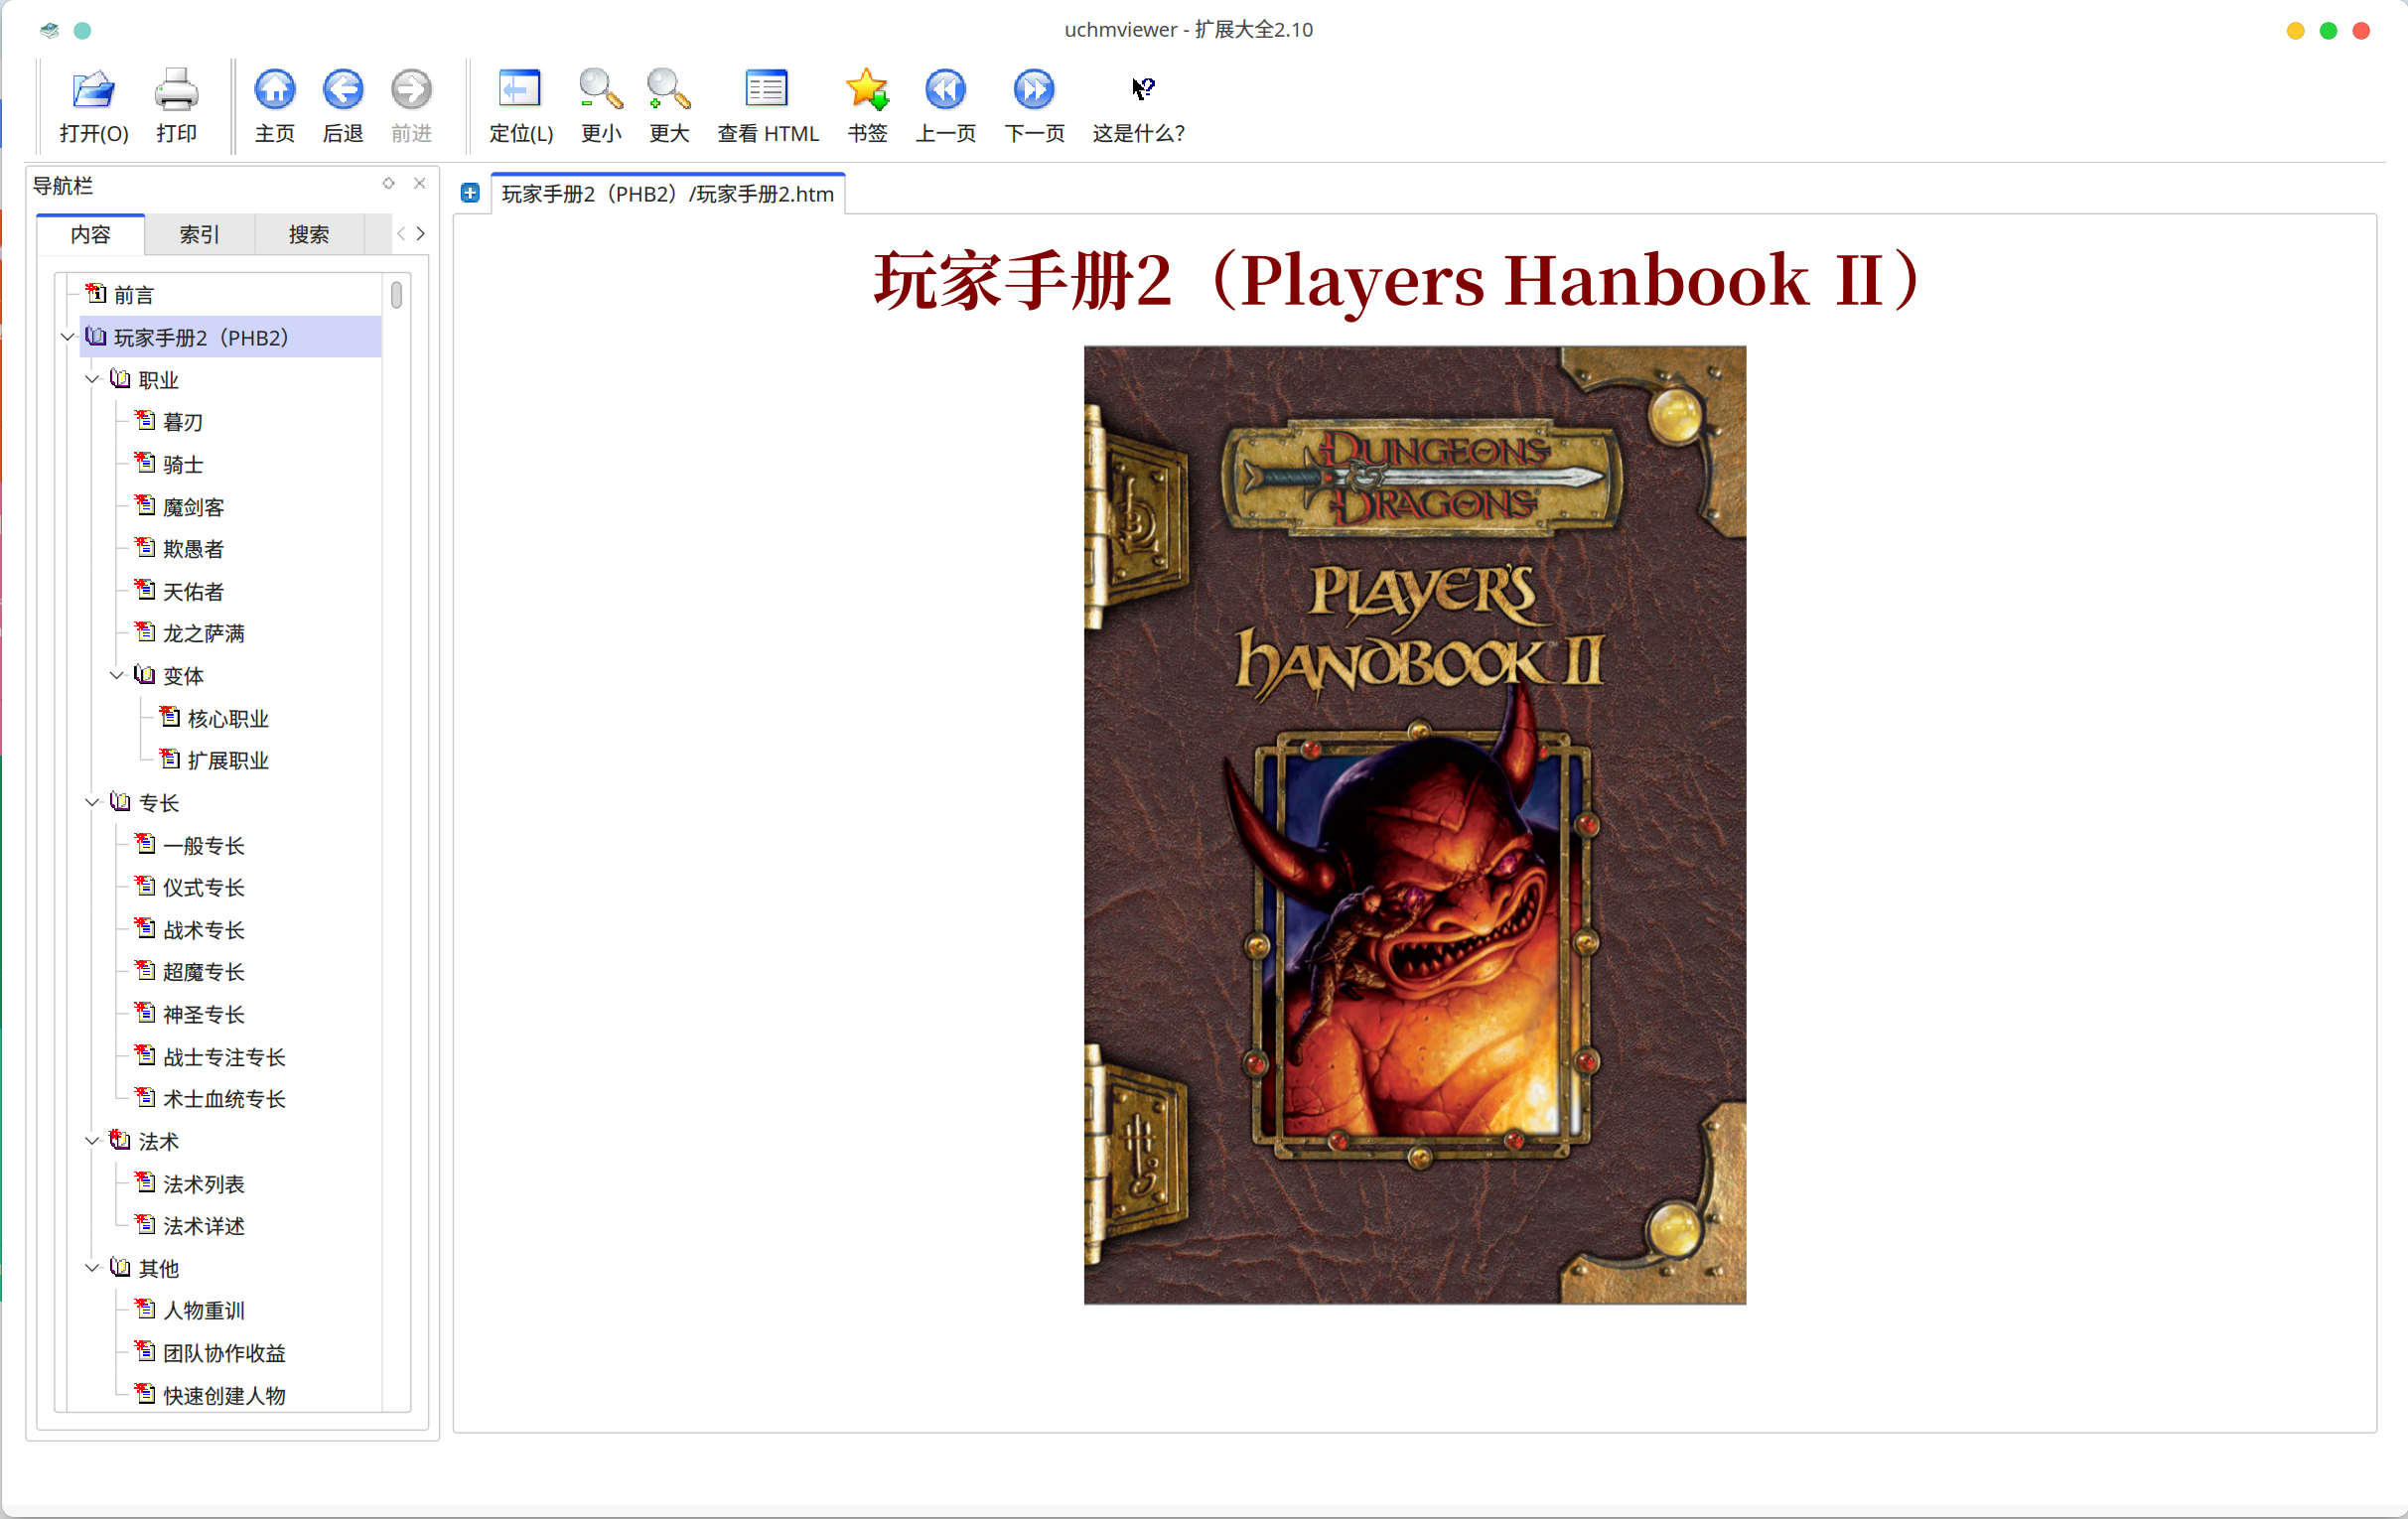Click the Open file toolbar icon
Screen dimensions: 2408x1519
93,91
